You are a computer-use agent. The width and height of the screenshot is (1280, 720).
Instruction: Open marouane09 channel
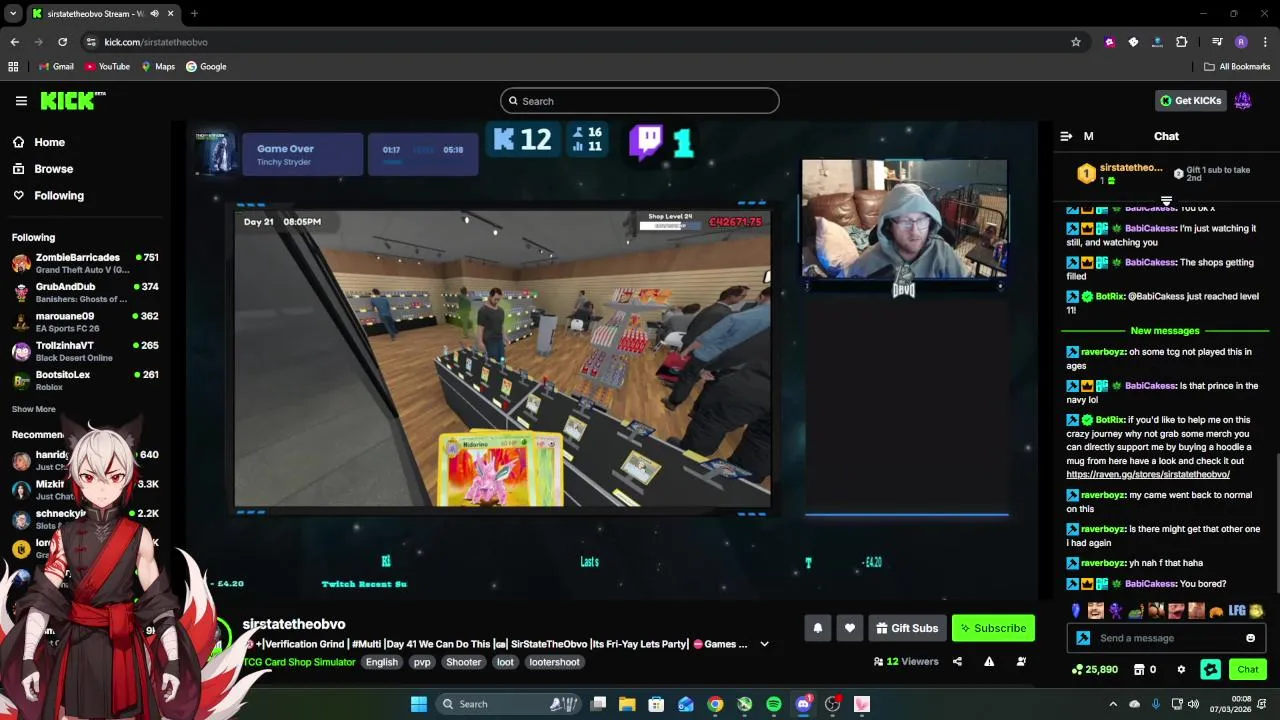coord(85,322)
